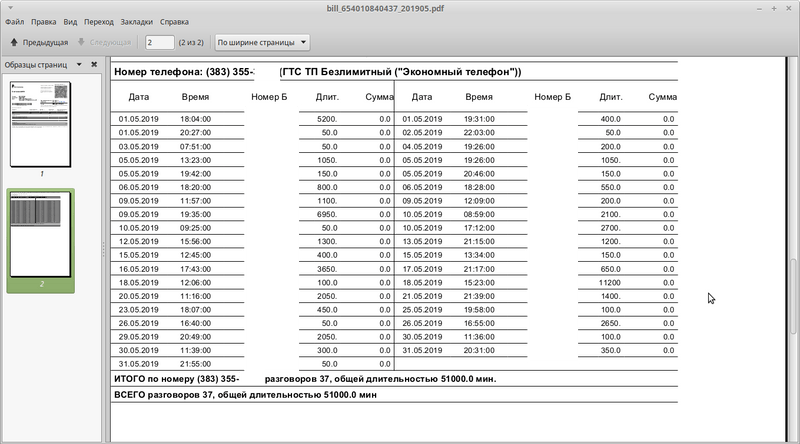Screen dimensions: 800x444
Task: Click the window menu arrow in title bar
Action: point(10,8)
